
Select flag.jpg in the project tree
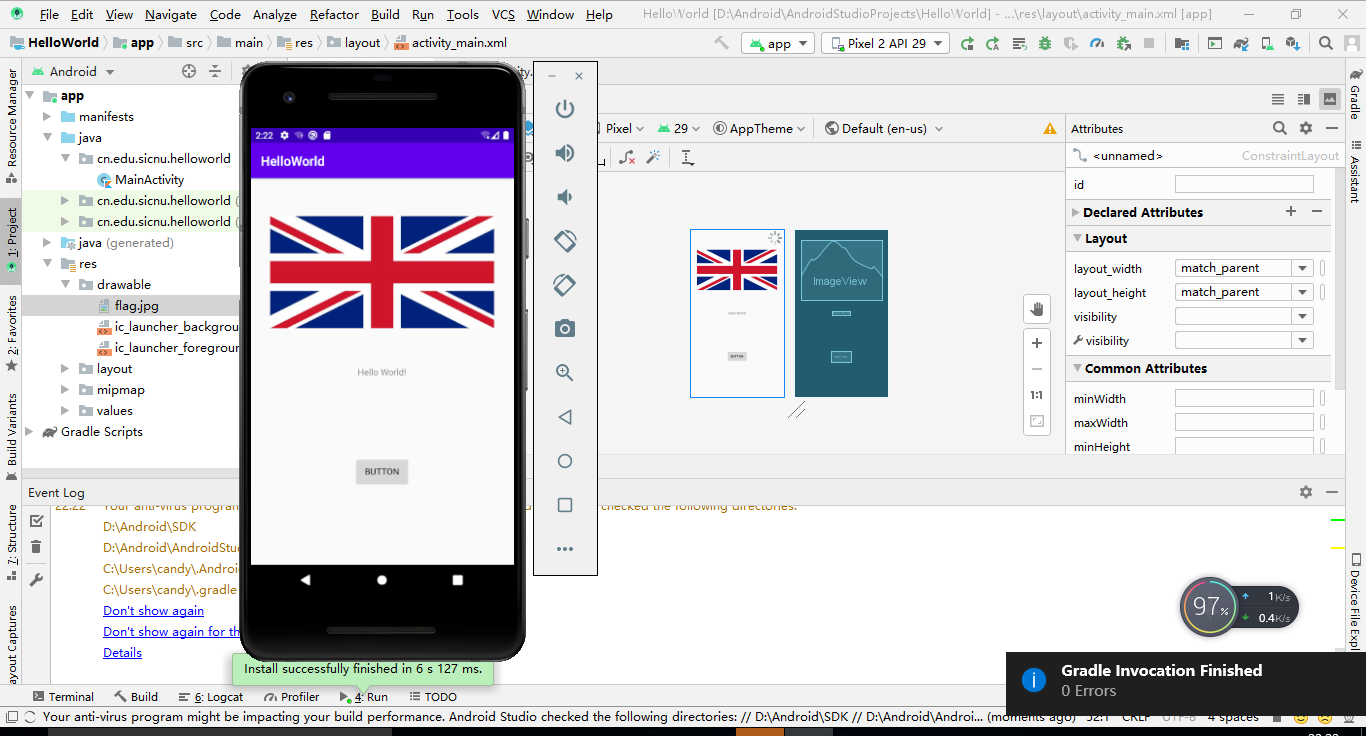pos(136,305)
